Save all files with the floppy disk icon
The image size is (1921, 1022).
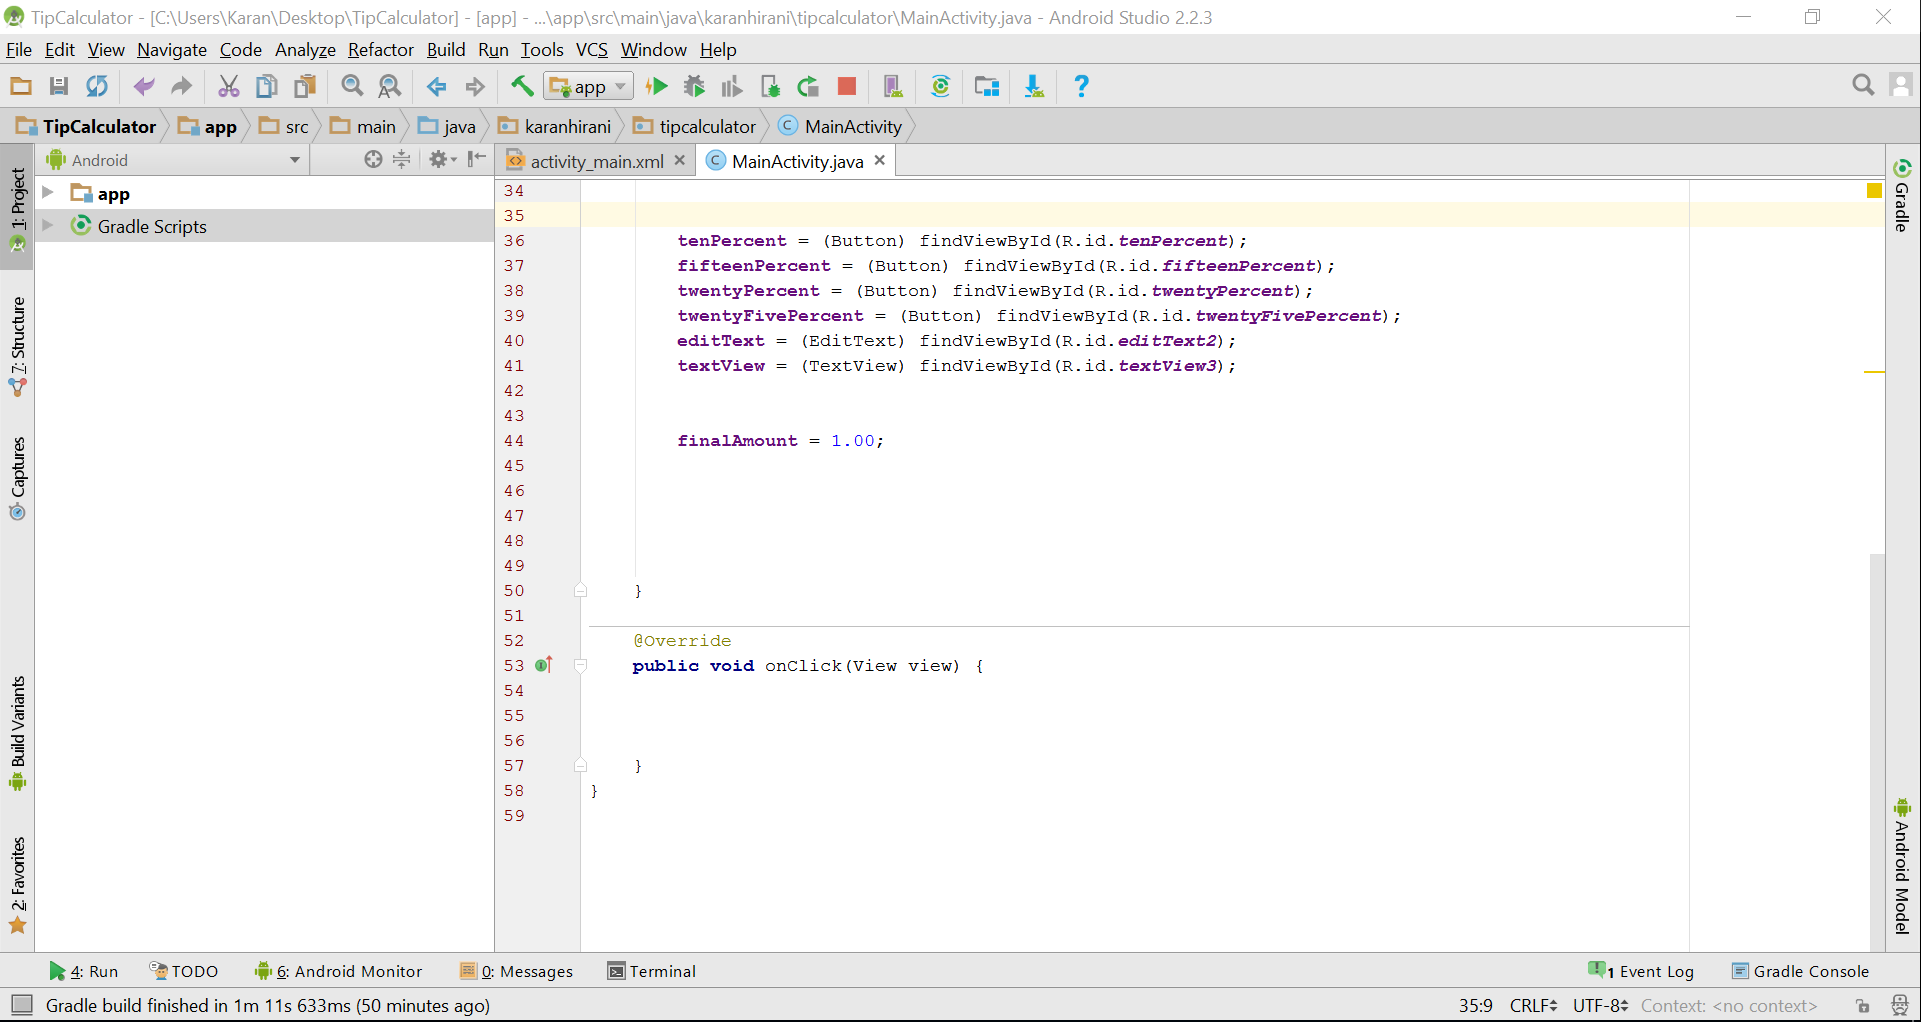click(x=59, y=87)
